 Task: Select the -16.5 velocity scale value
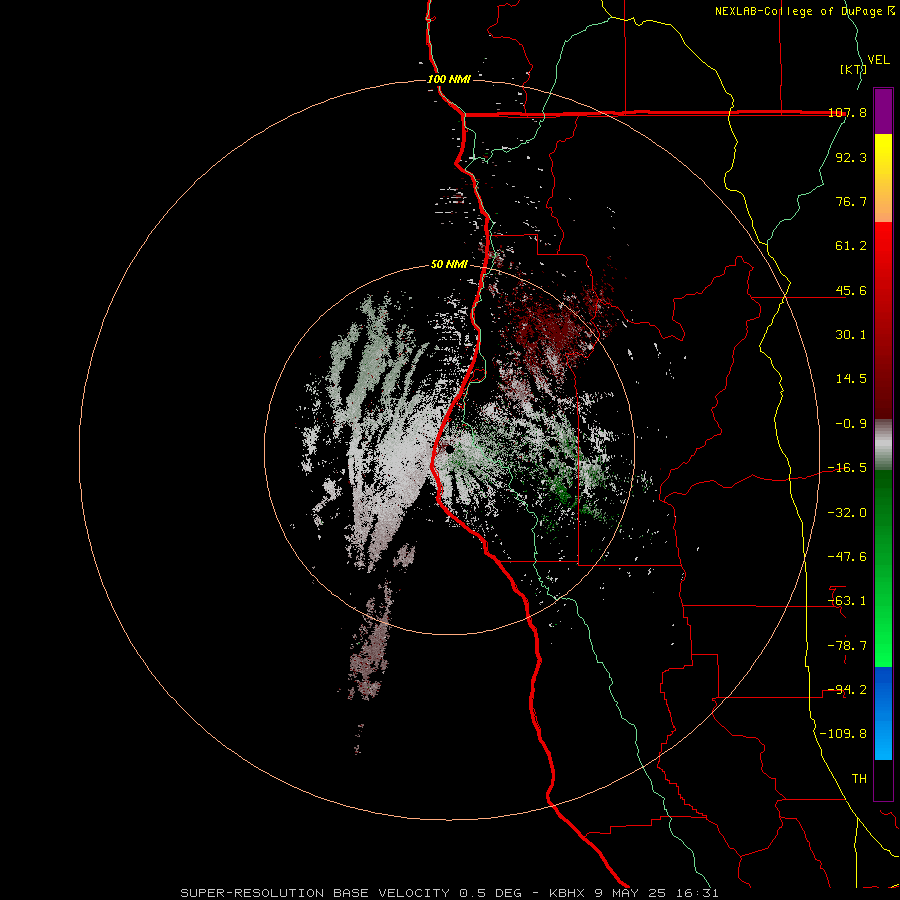tap(847, 468)
